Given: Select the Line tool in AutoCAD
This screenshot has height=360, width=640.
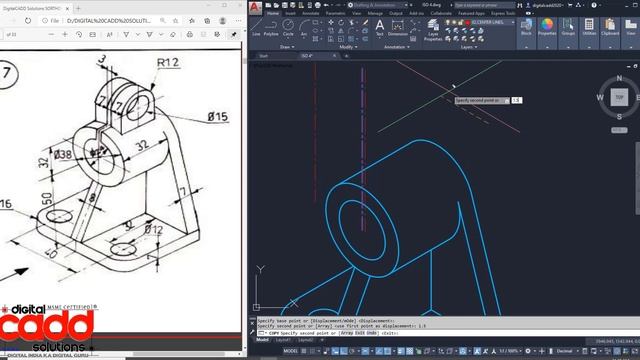Looking at the screenshot, I should pyautogui.click(x=256, y=28).
